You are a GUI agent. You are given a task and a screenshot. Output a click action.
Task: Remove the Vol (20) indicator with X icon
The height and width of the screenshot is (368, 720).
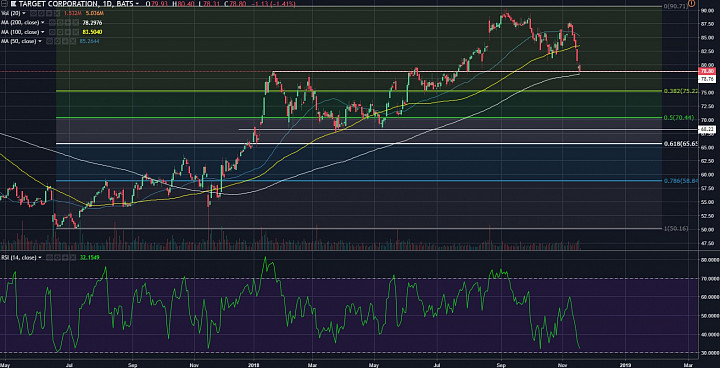click(57, 13)
